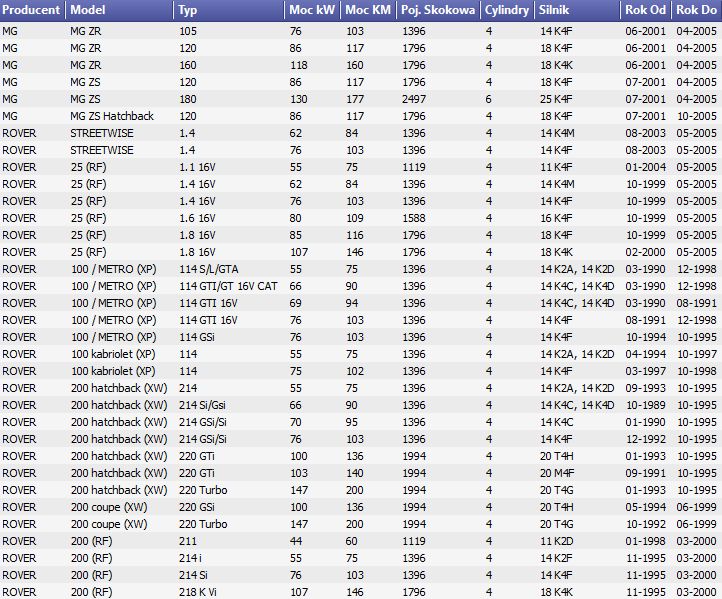Click horsepower value 116
The image size is (722, 599).
coord(355,235)
